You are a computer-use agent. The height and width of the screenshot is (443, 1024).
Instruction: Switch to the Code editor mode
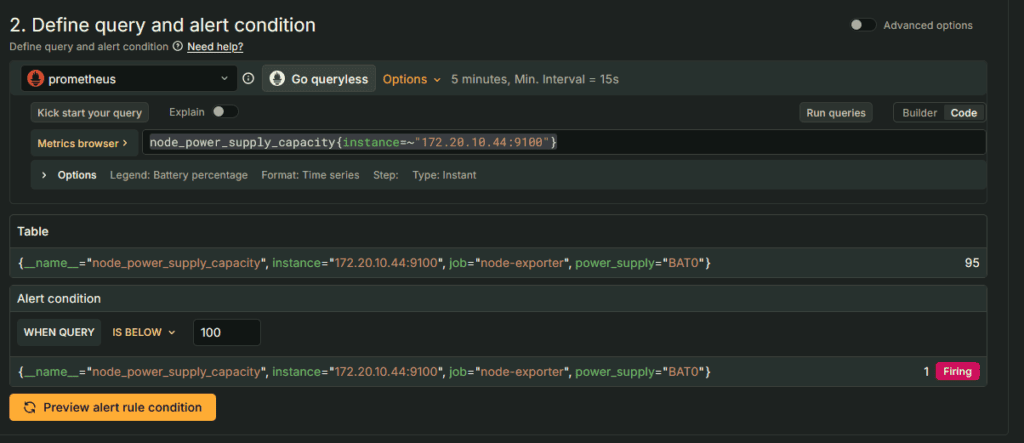pos(964,112)
